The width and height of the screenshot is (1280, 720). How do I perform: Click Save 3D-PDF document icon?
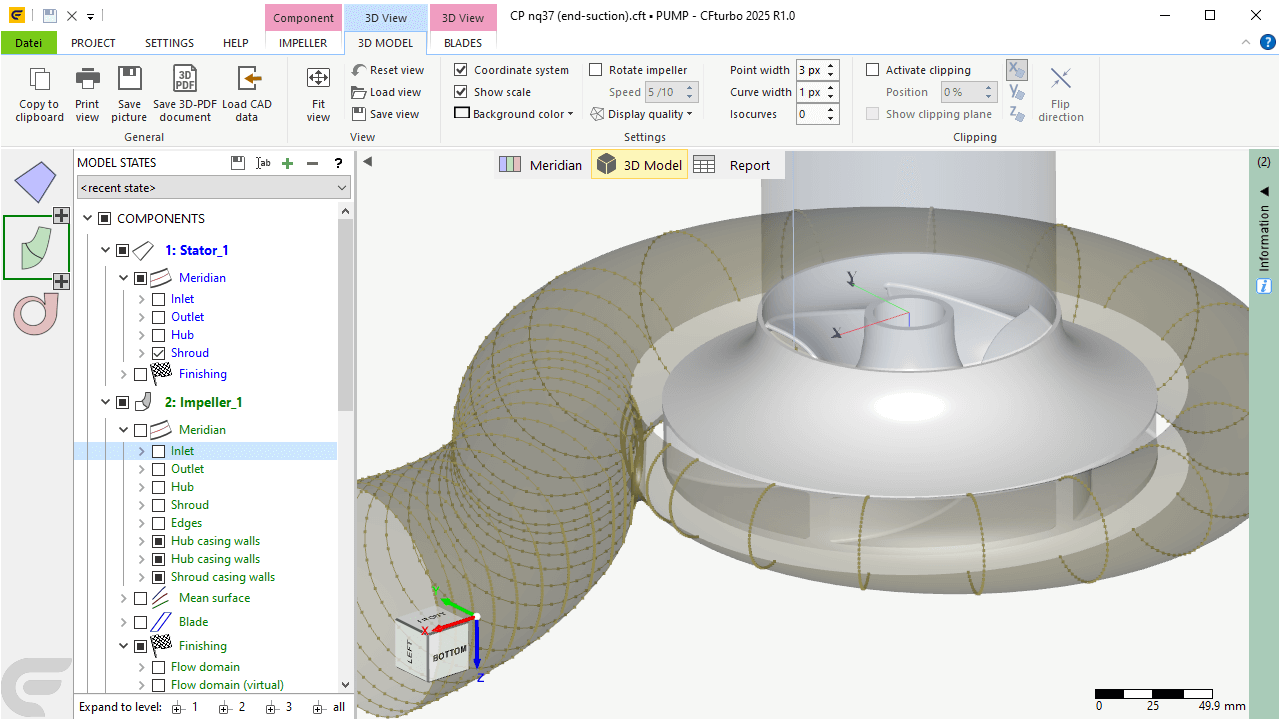(185, 80)
